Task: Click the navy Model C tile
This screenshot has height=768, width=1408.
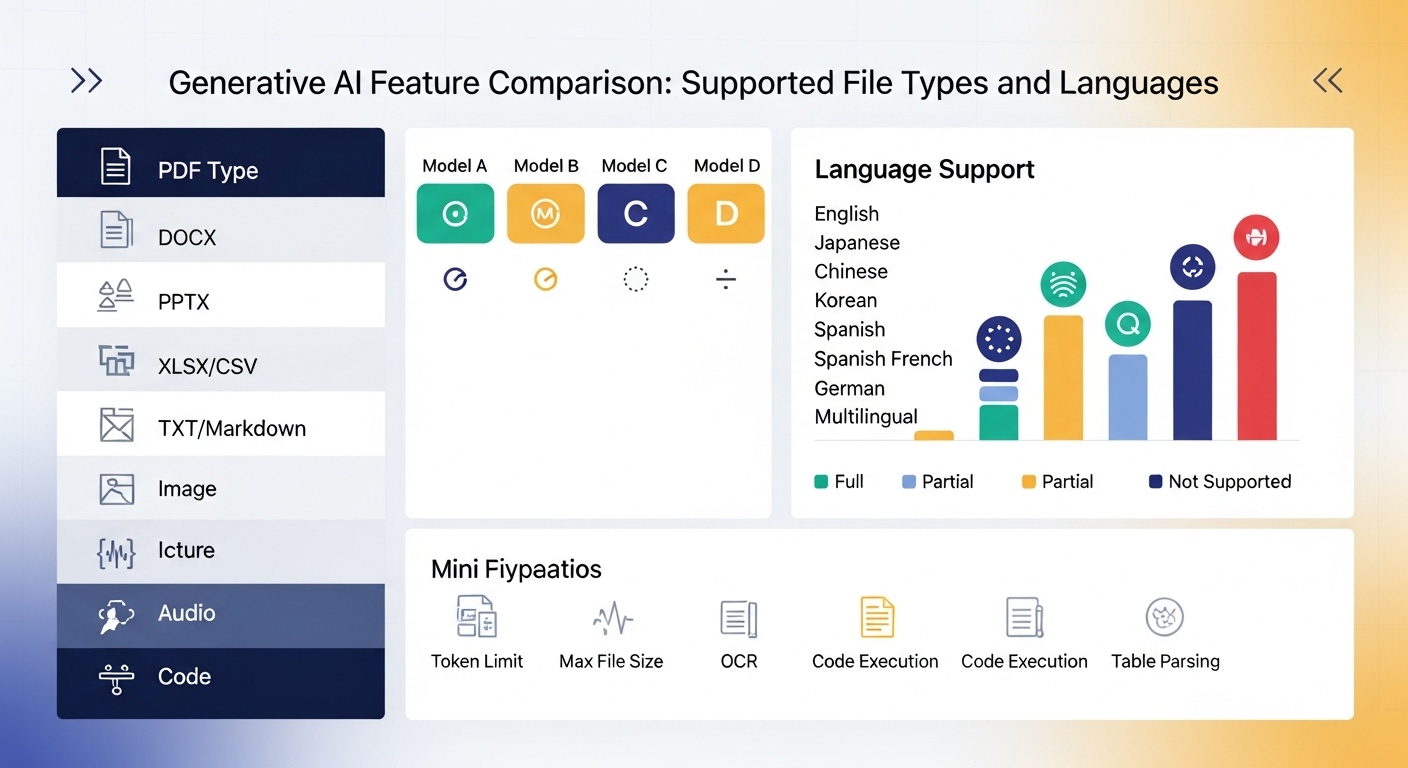Action: [636, 213]
